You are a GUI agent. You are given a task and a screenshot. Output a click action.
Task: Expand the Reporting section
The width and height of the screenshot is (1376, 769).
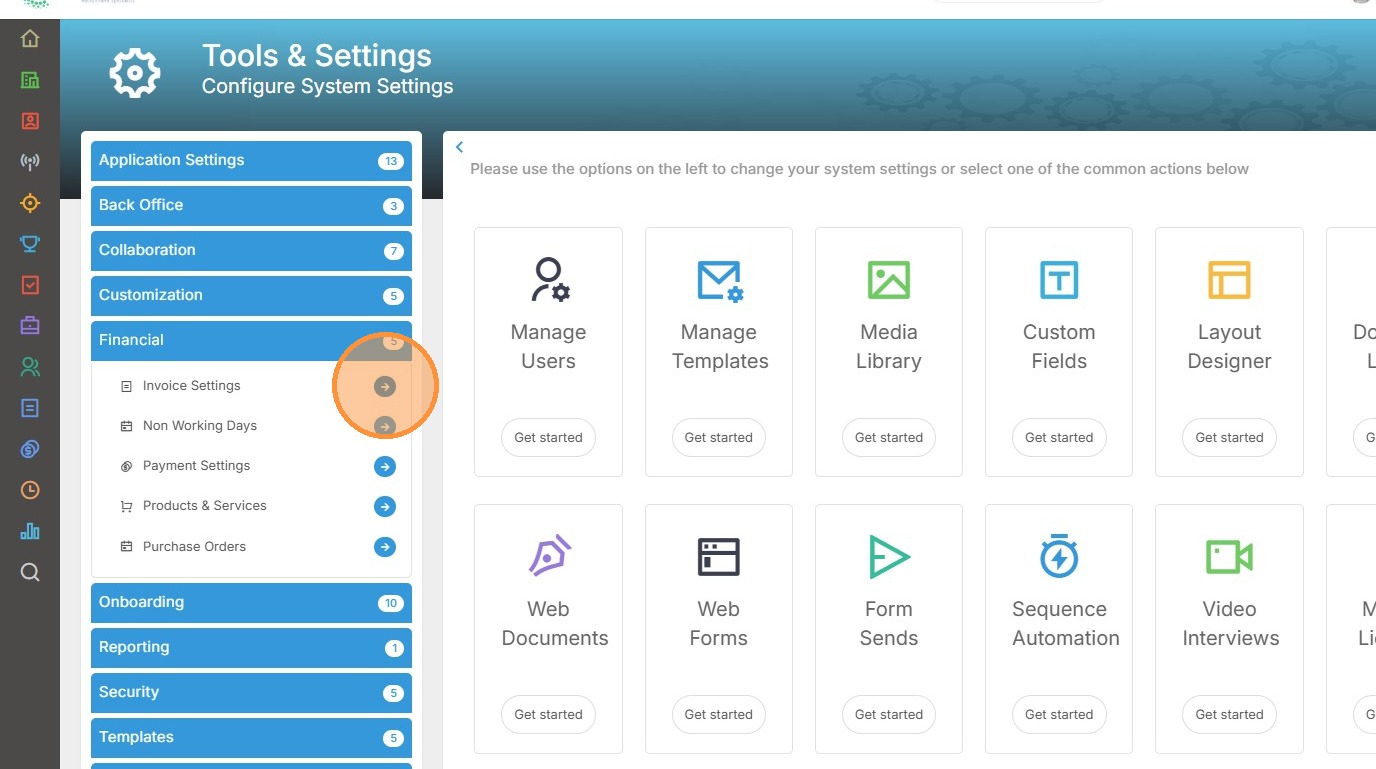(x=251, y=648)
